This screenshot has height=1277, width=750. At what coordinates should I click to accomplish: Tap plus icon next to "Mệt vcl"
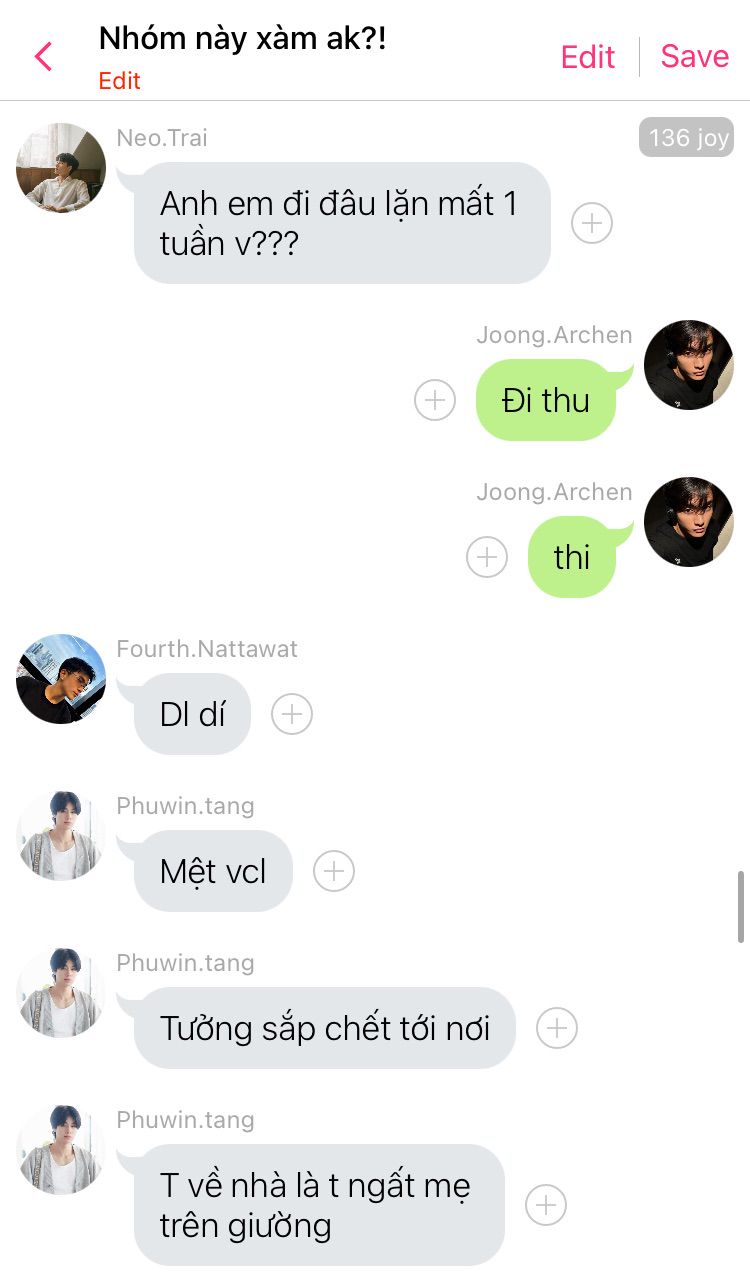coord(334,871)
